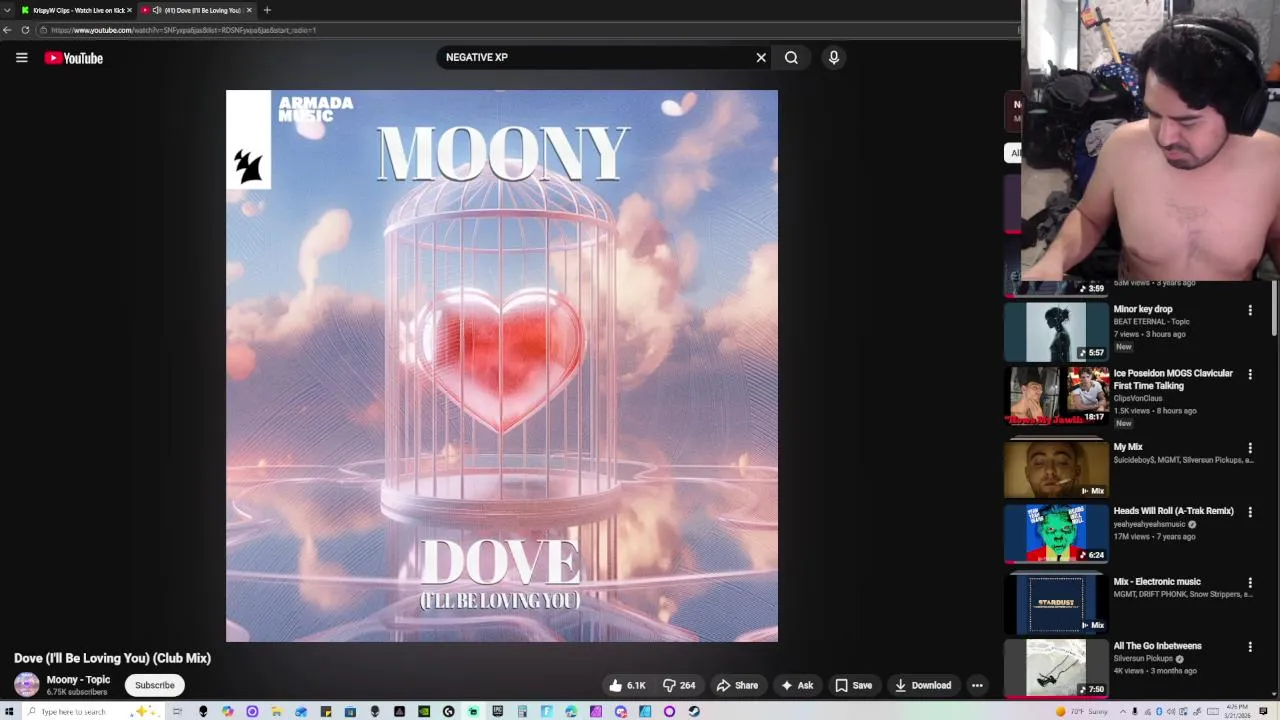Select the Dove (I'll Be Loving You) tab
Image resolution: width=1280 pixels, height=720 pixels.
[197, 10]
